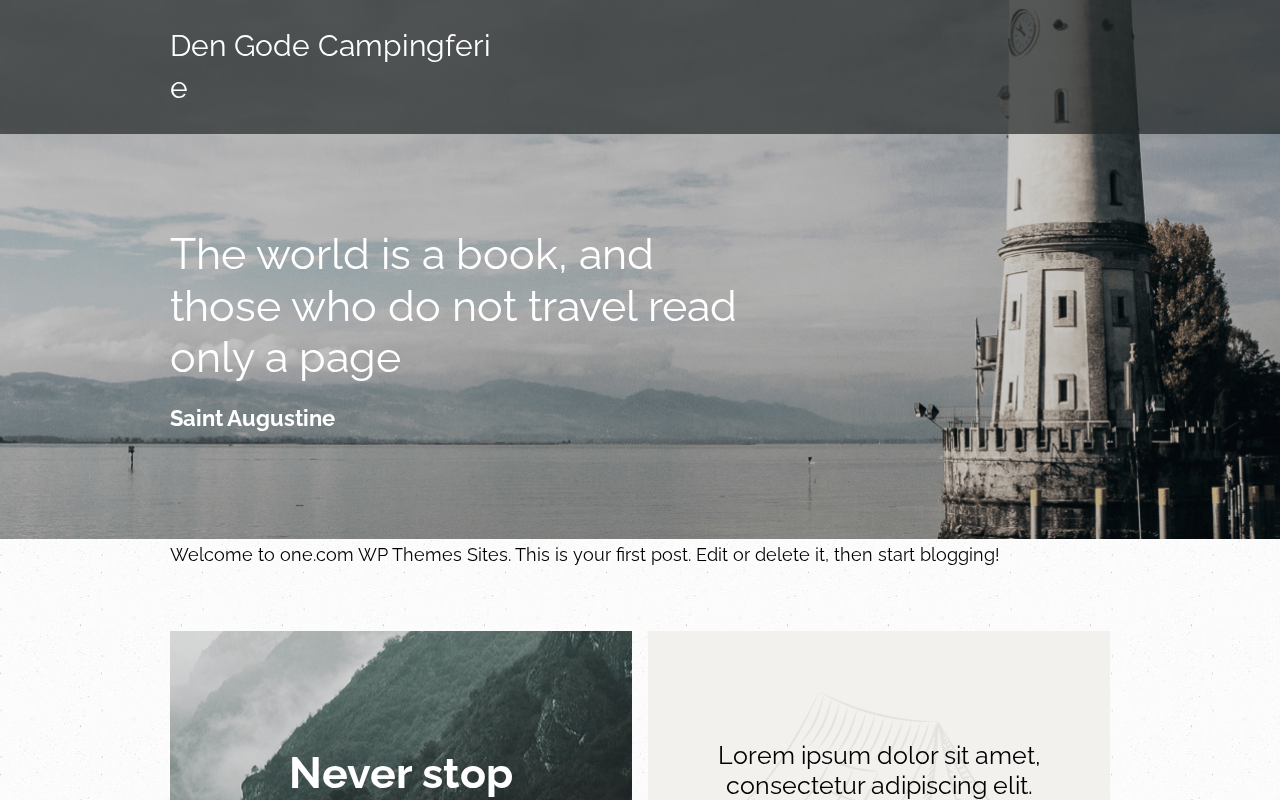Open the misty mountain image card
The width and height of the screenshot is (1280, 800).
click(401, 715)
